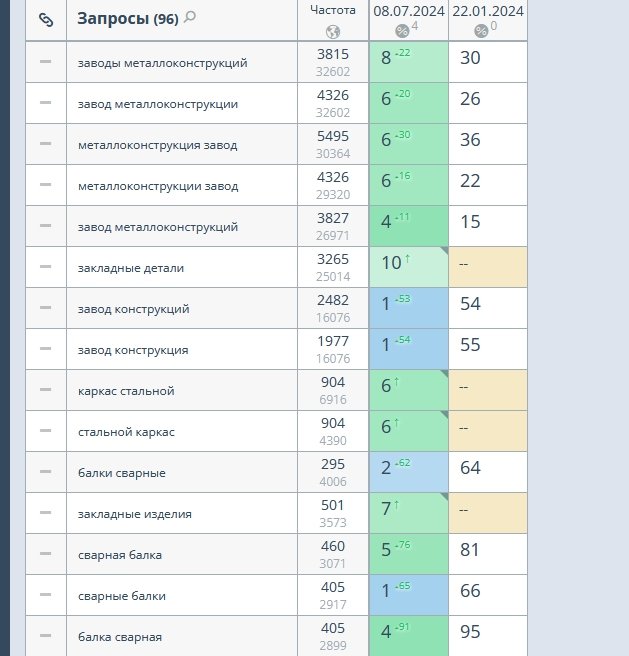Image resolution: width=629 pixels, height=656 pixels.
Task: Click percent icon under 08.07.2024 date
Action: [x=402, y=31]
